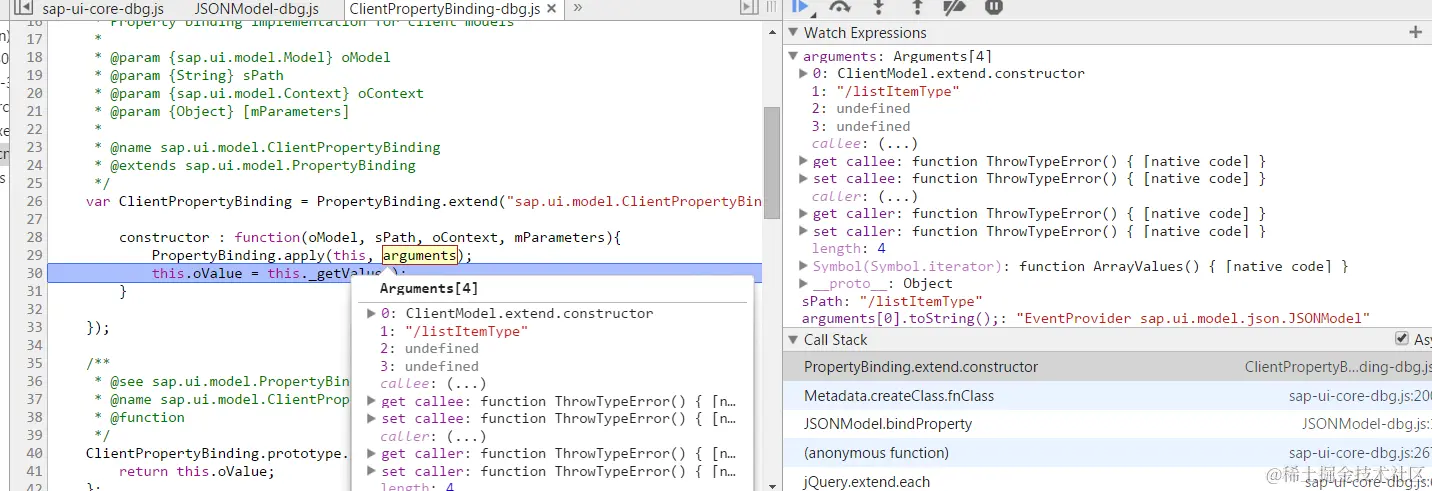Viewport: 1432px width, 491px height.
Task: Expand get caller in Watch Expressions
Action: point(804,213)
